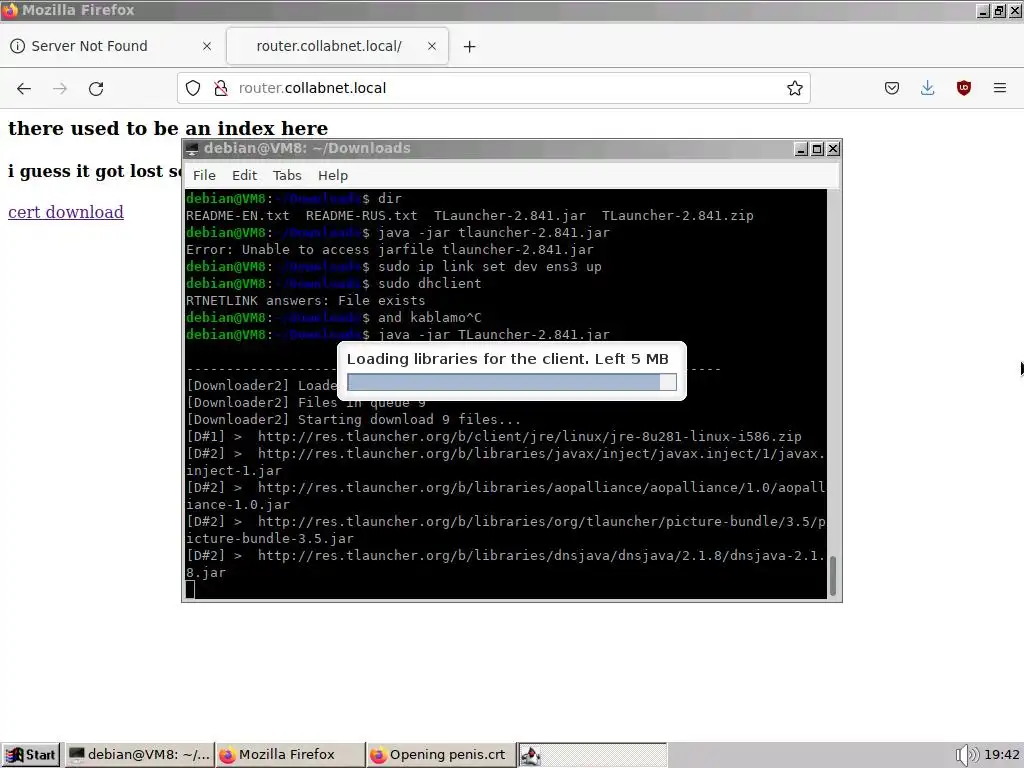
Task: Click the terminal vertical scrollbar thumb
Action: 833,575
